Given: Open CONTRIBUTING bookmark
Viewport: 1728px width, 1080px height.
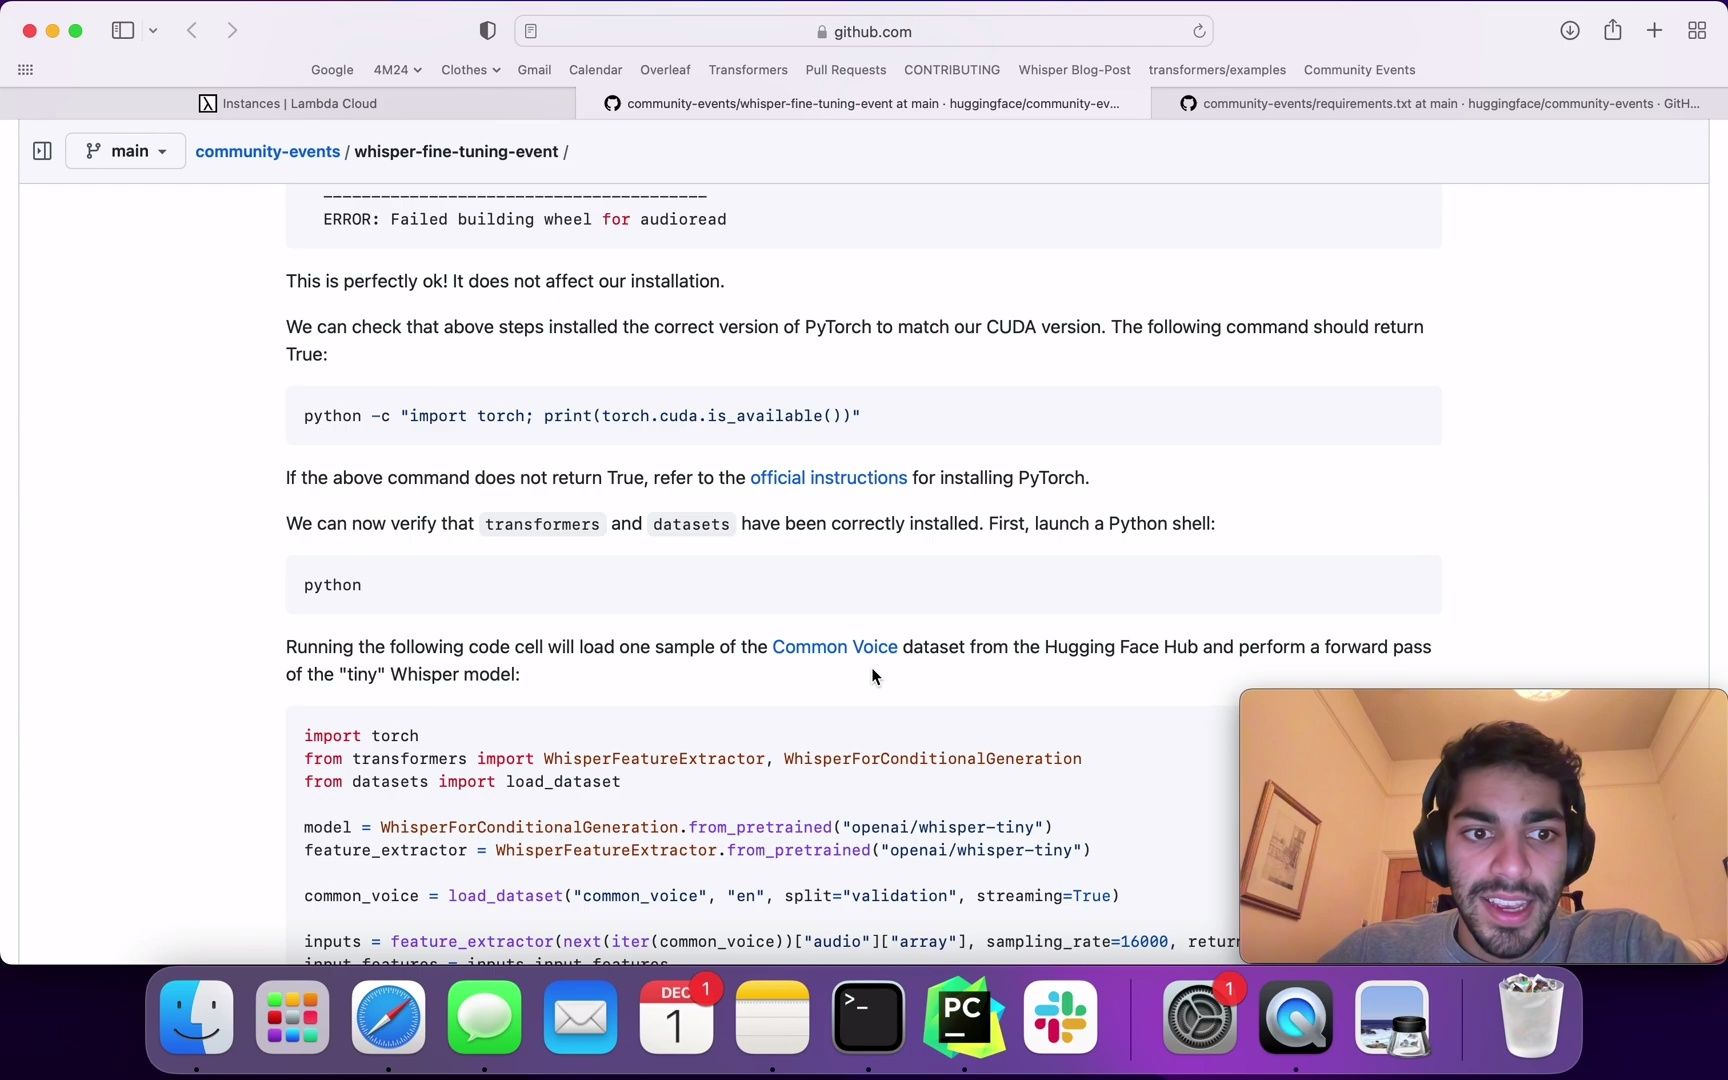Looking at the screenshot, I should click(x=952, y=70).
